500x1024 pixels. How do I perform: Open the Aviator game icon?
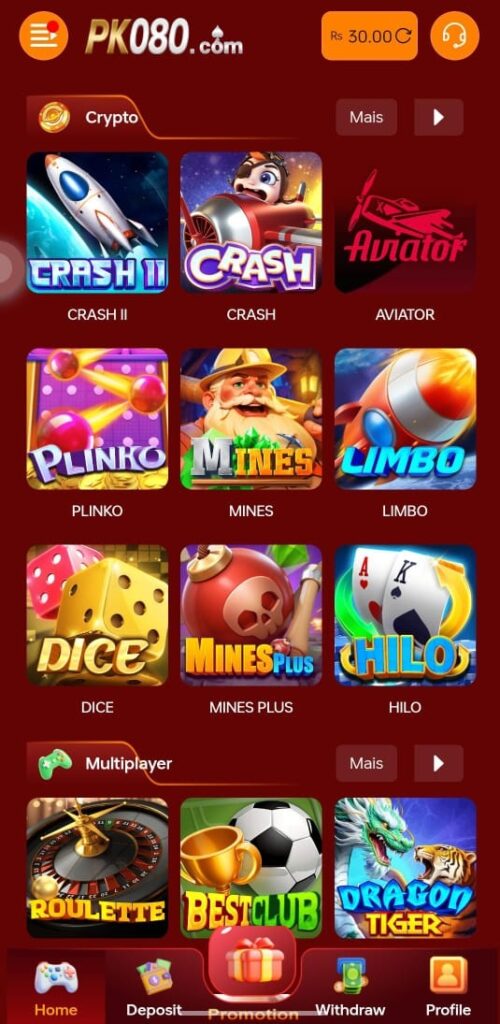[x=405, y=223]
